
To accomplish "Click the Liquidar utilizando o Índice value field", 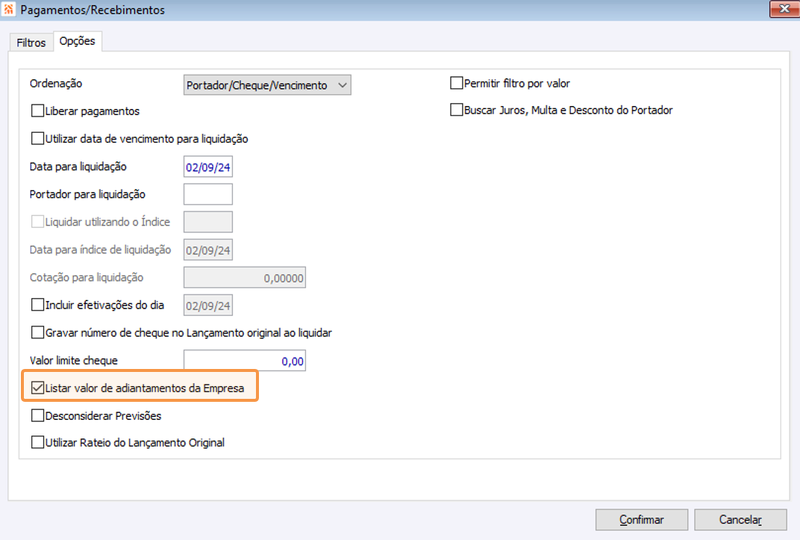I will point(208,222).
